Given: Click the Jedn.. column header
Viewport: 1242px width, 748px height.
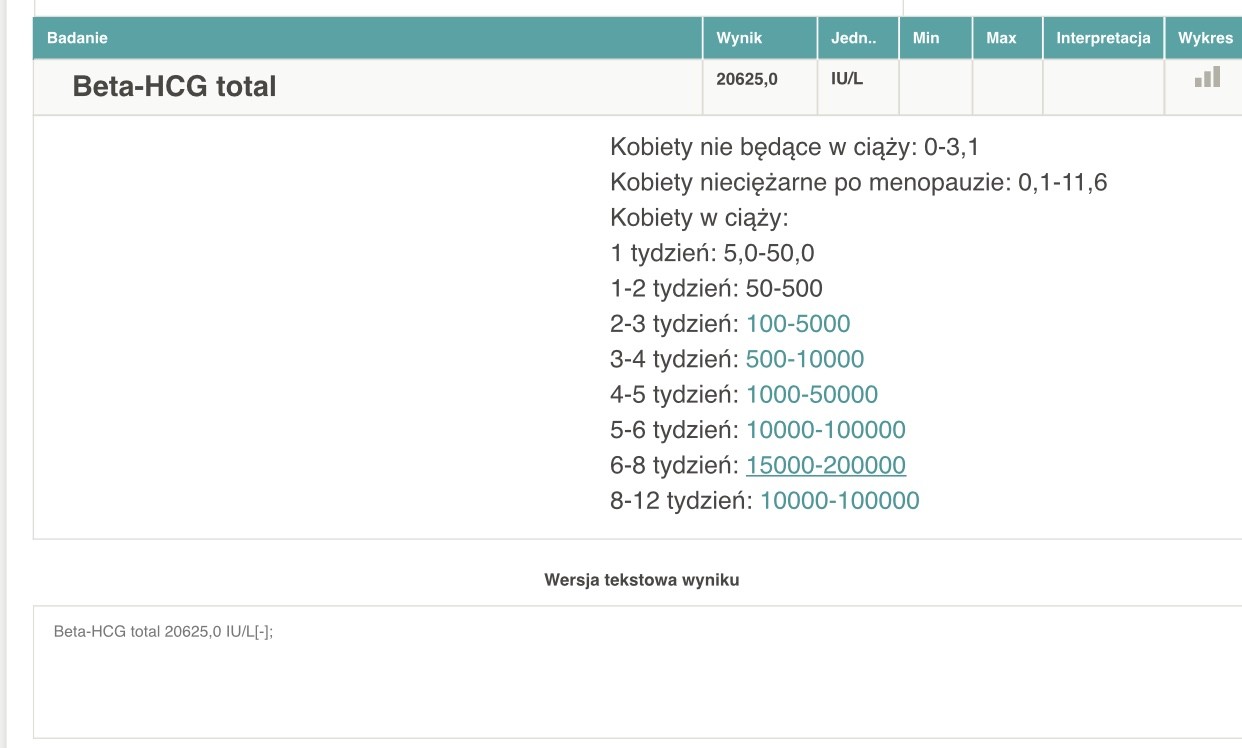Looking at the screenshot, I should click(x=853, y=38).
